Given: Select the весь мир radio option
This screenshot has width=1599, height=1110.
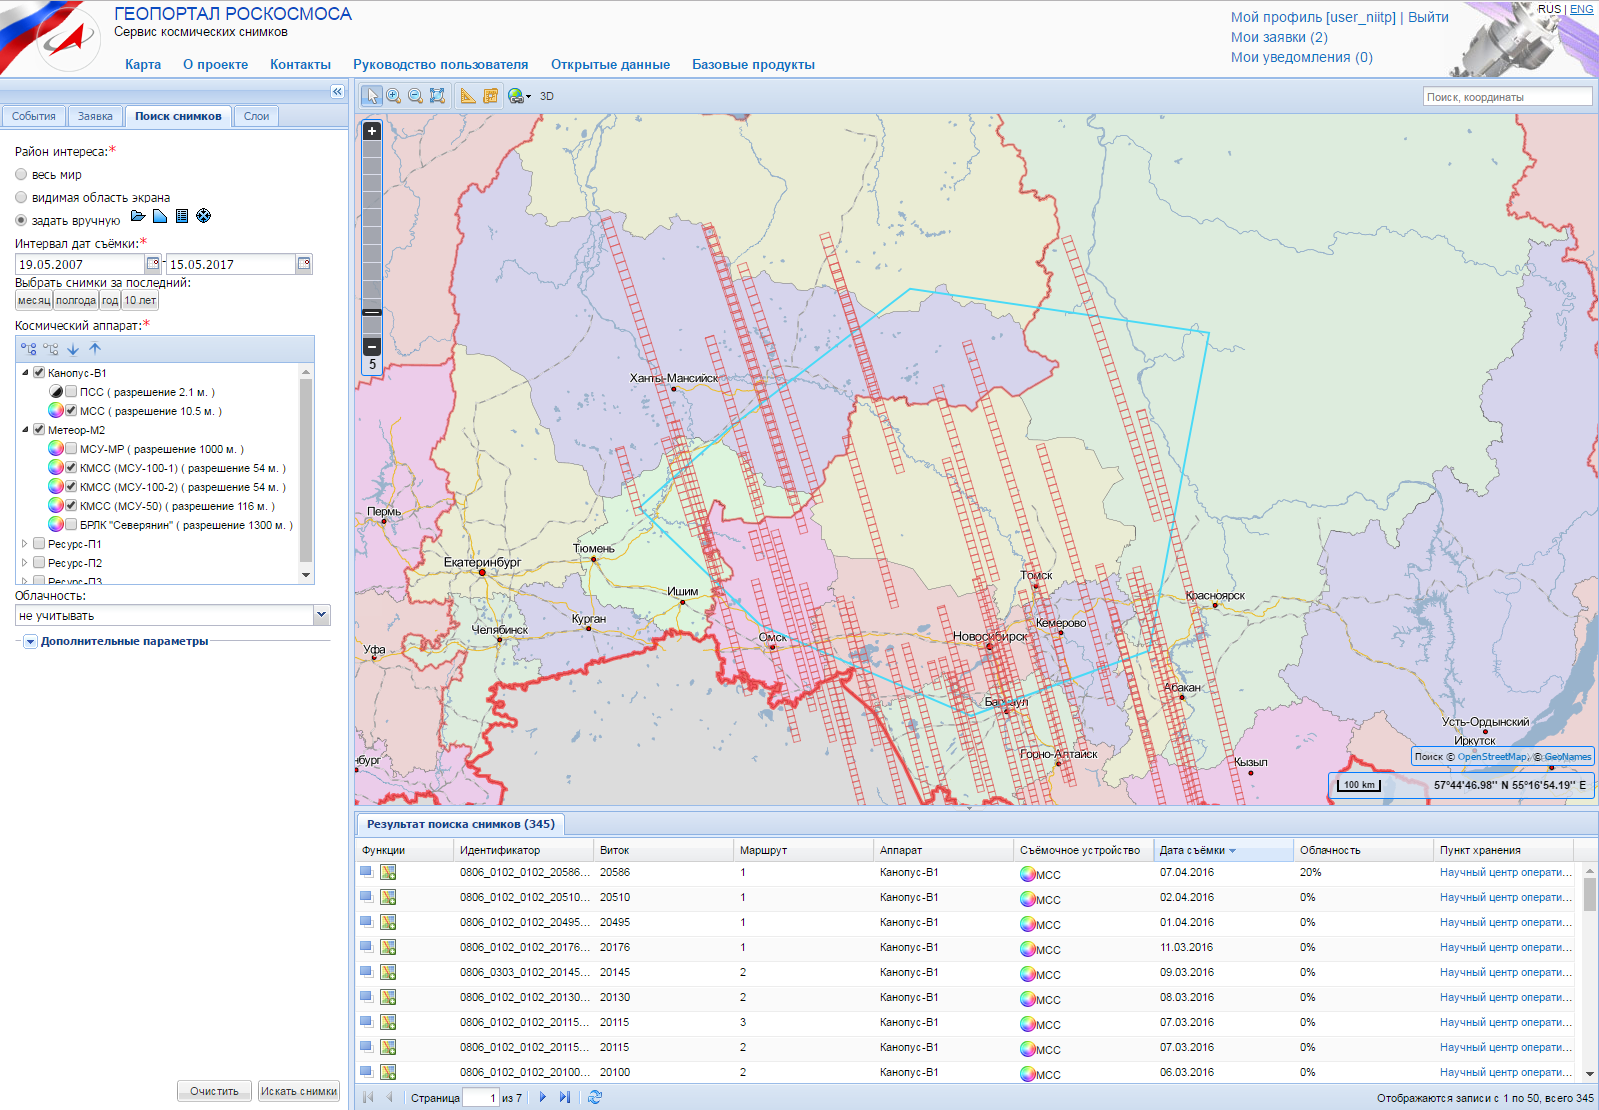Looking at the screenshot, I should click(x=21, y=175).
